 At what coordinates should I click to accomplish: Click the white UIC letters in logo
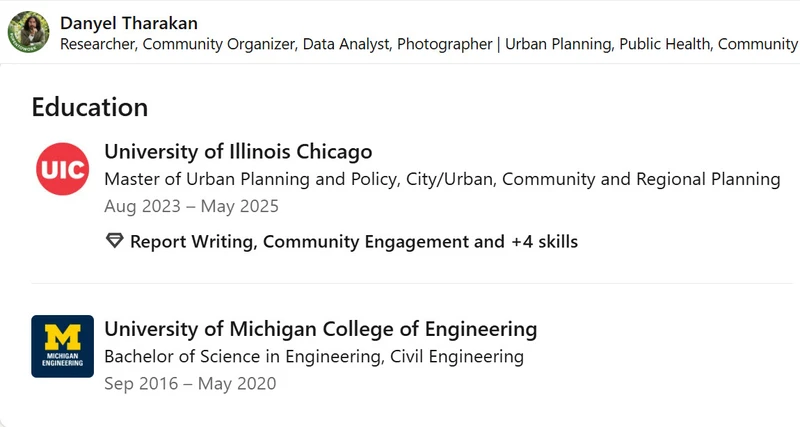pyautogui.click(x=63, y=170)
